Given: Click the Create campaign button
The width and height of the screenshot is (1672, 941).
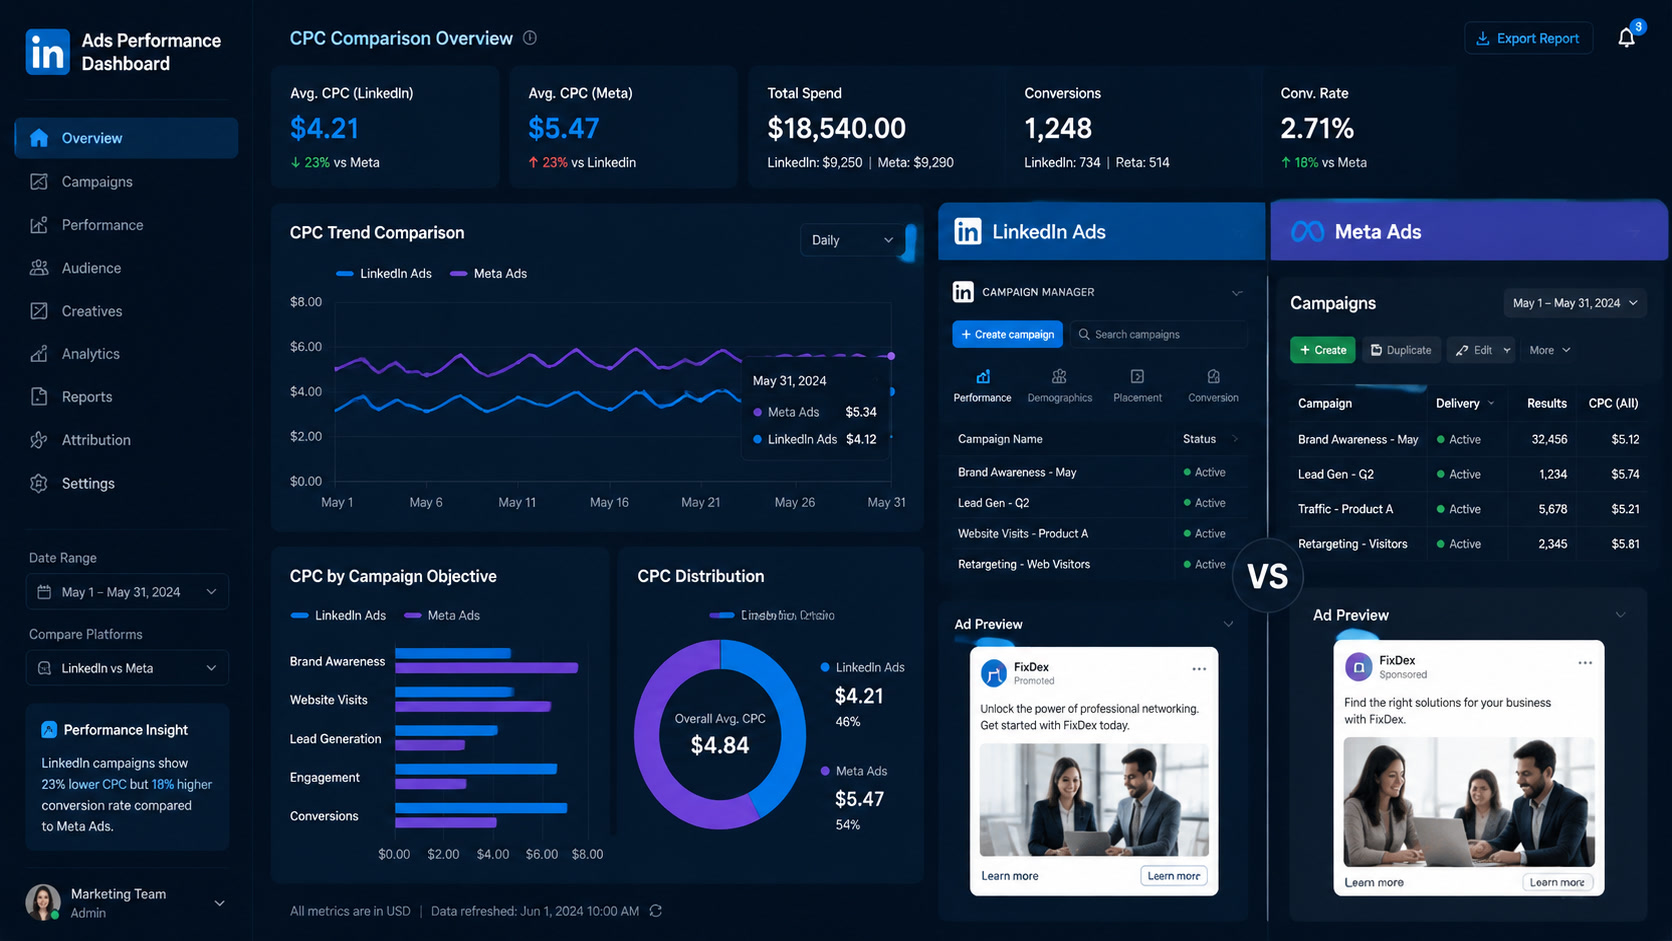Looking at the screenshot, I should 1007,334.
